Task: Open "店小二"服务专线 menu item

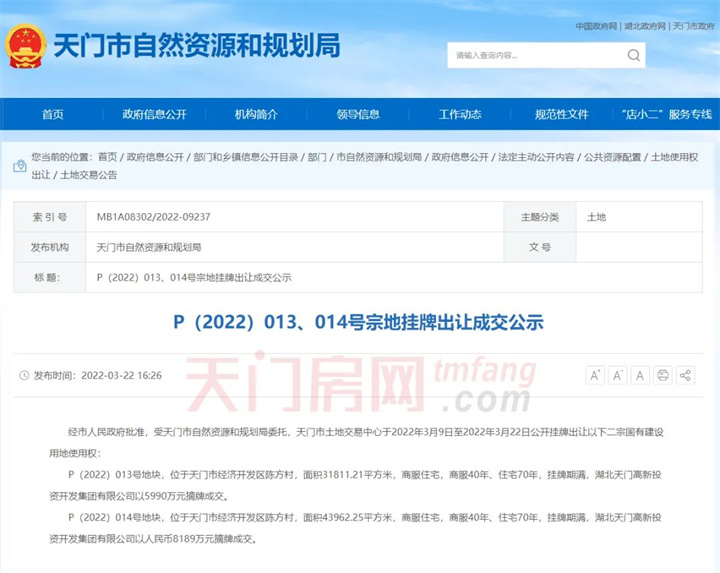Action: pos(666,114)
